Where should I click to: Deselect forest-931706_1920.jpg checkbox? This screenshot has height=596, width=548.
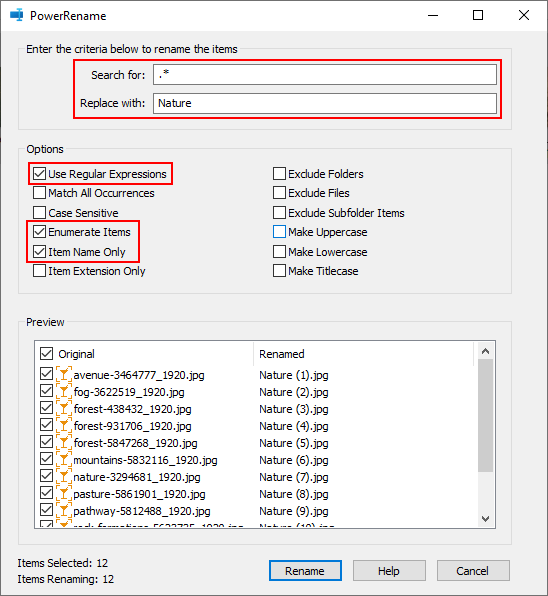point(46,425)
